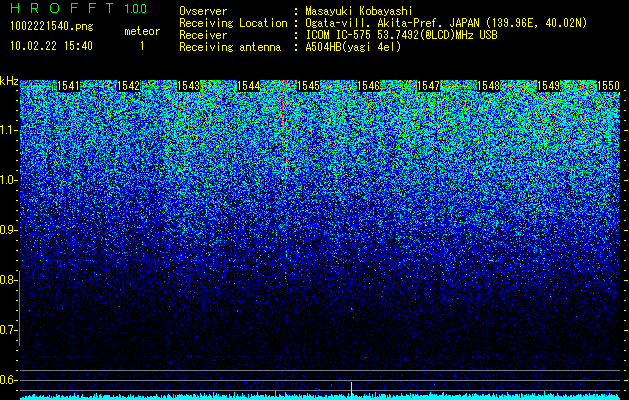Click the green meteor label

142,31
